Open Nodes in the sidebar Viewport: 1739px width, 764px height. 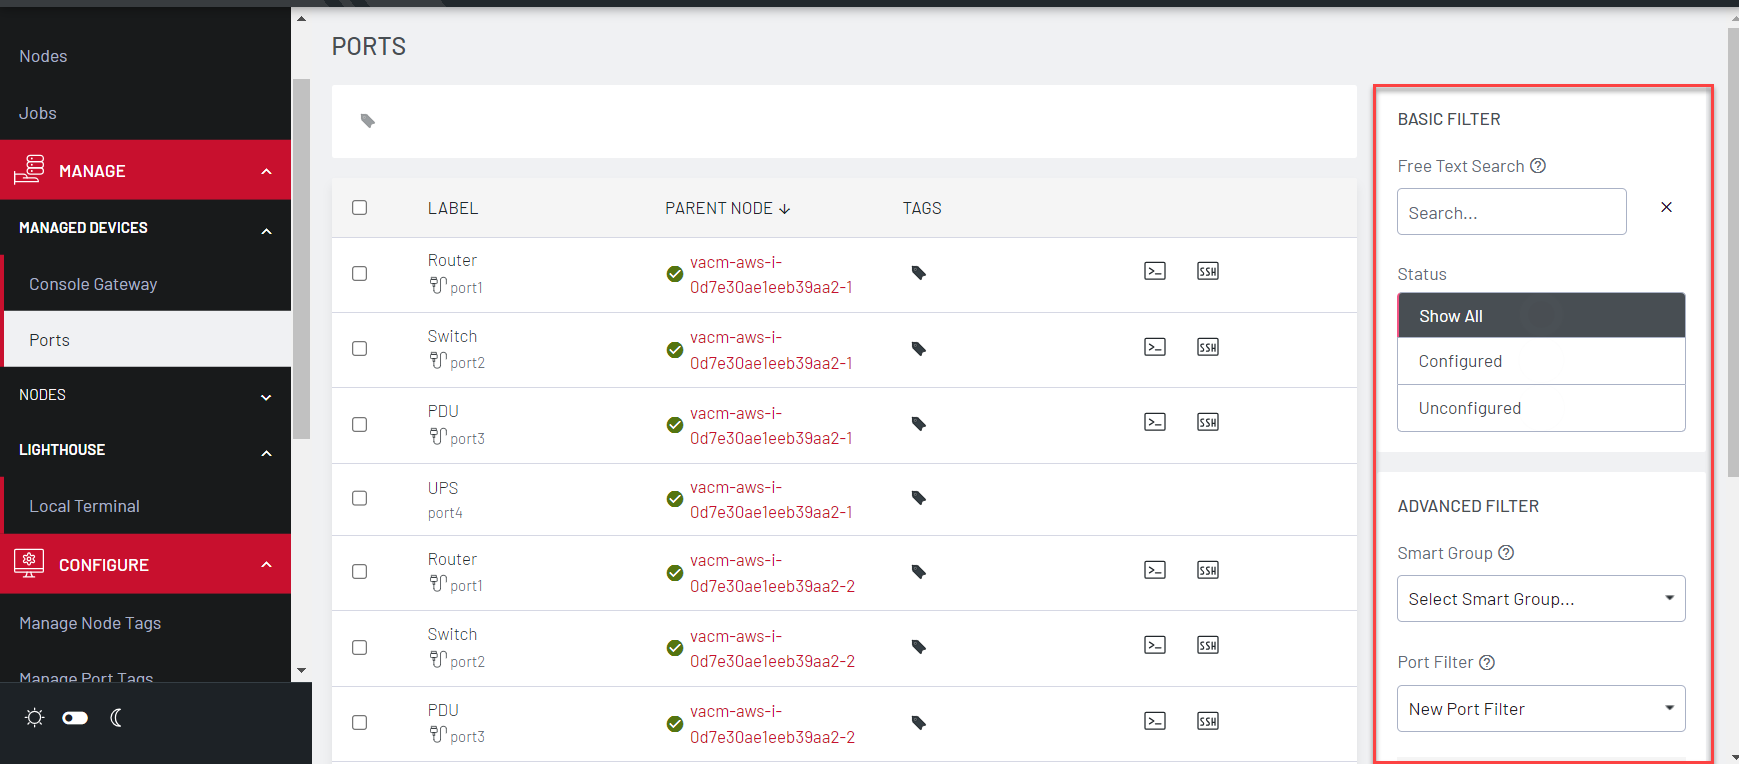click(43, 56)
